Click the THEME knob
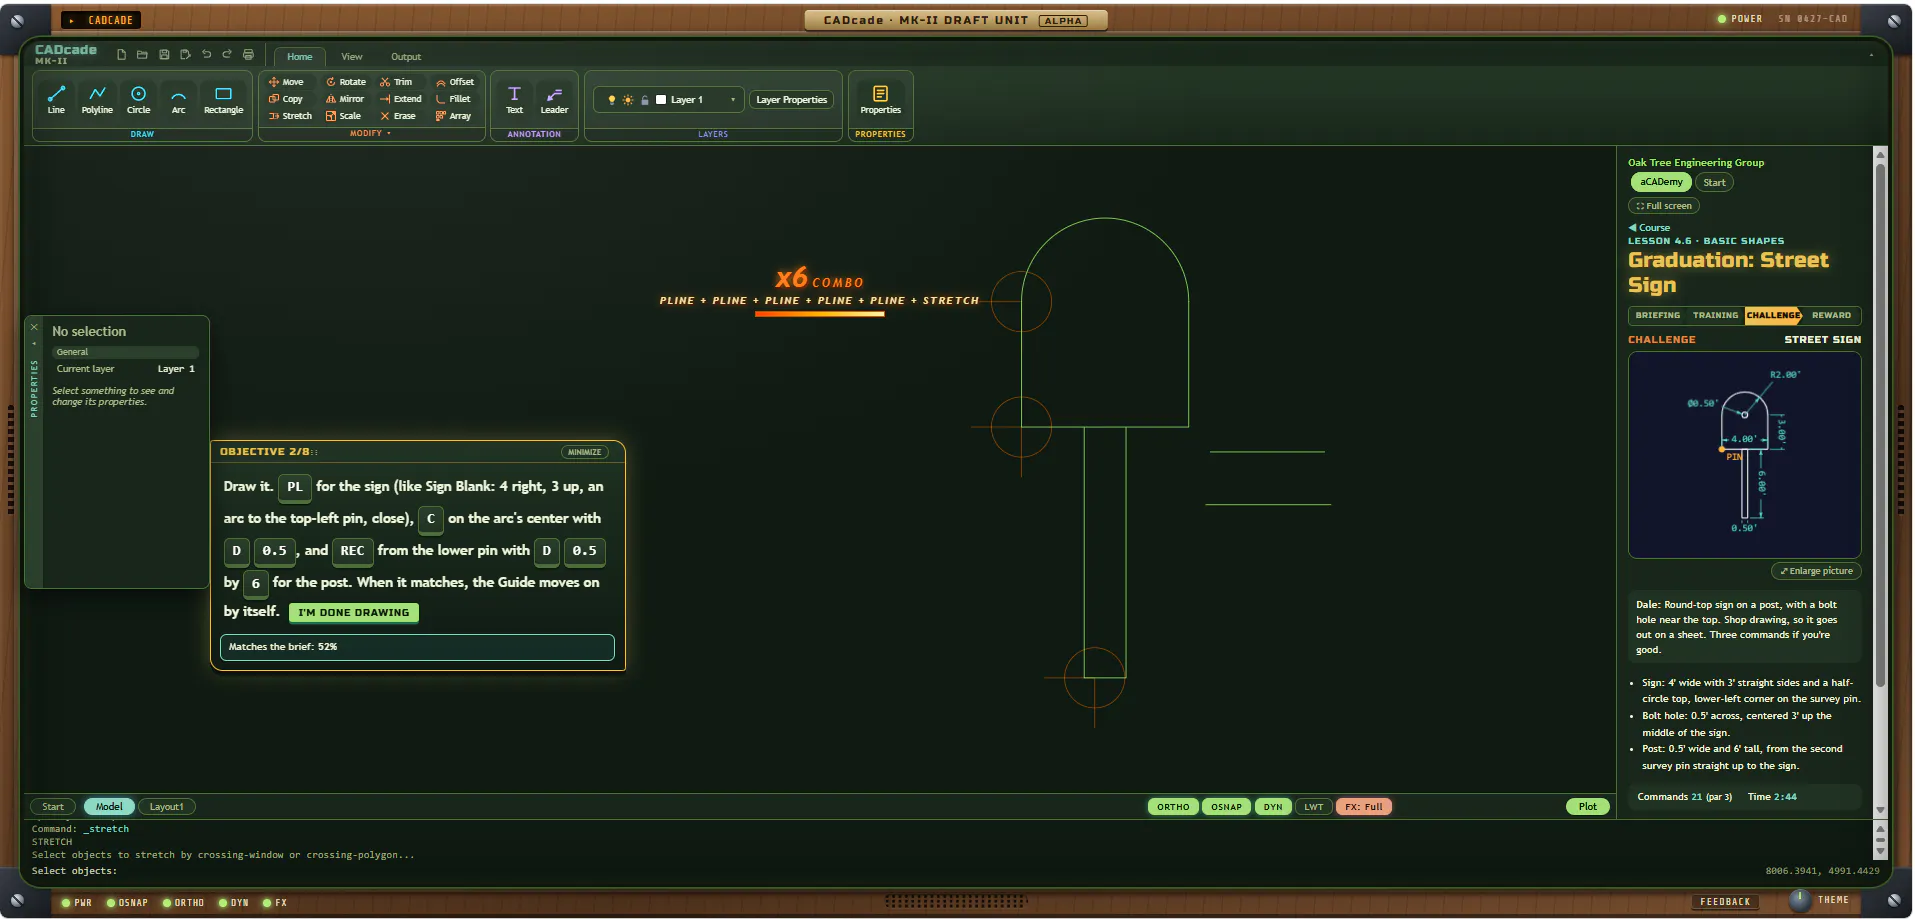This screenshot has height=919, width=1915. pyautogui.click(x=1799, y=900)
